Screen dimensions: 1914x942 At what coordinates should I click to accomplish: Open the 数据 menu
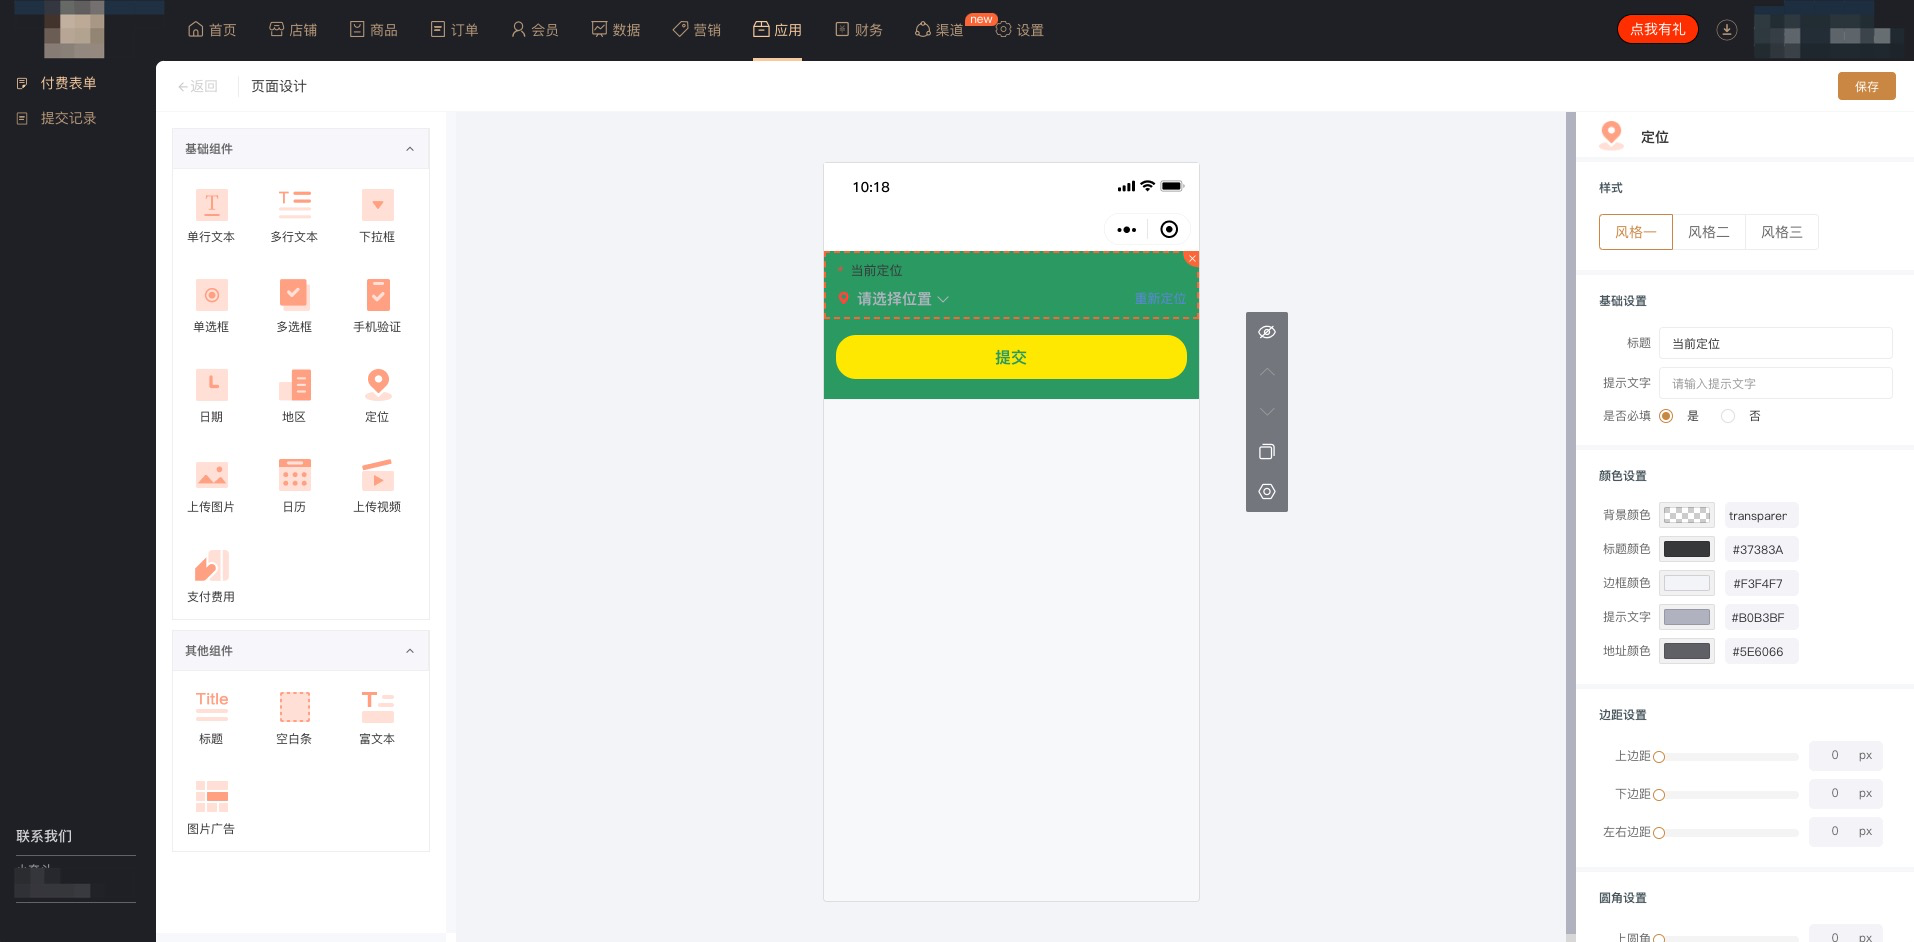(x=616, y=30)
